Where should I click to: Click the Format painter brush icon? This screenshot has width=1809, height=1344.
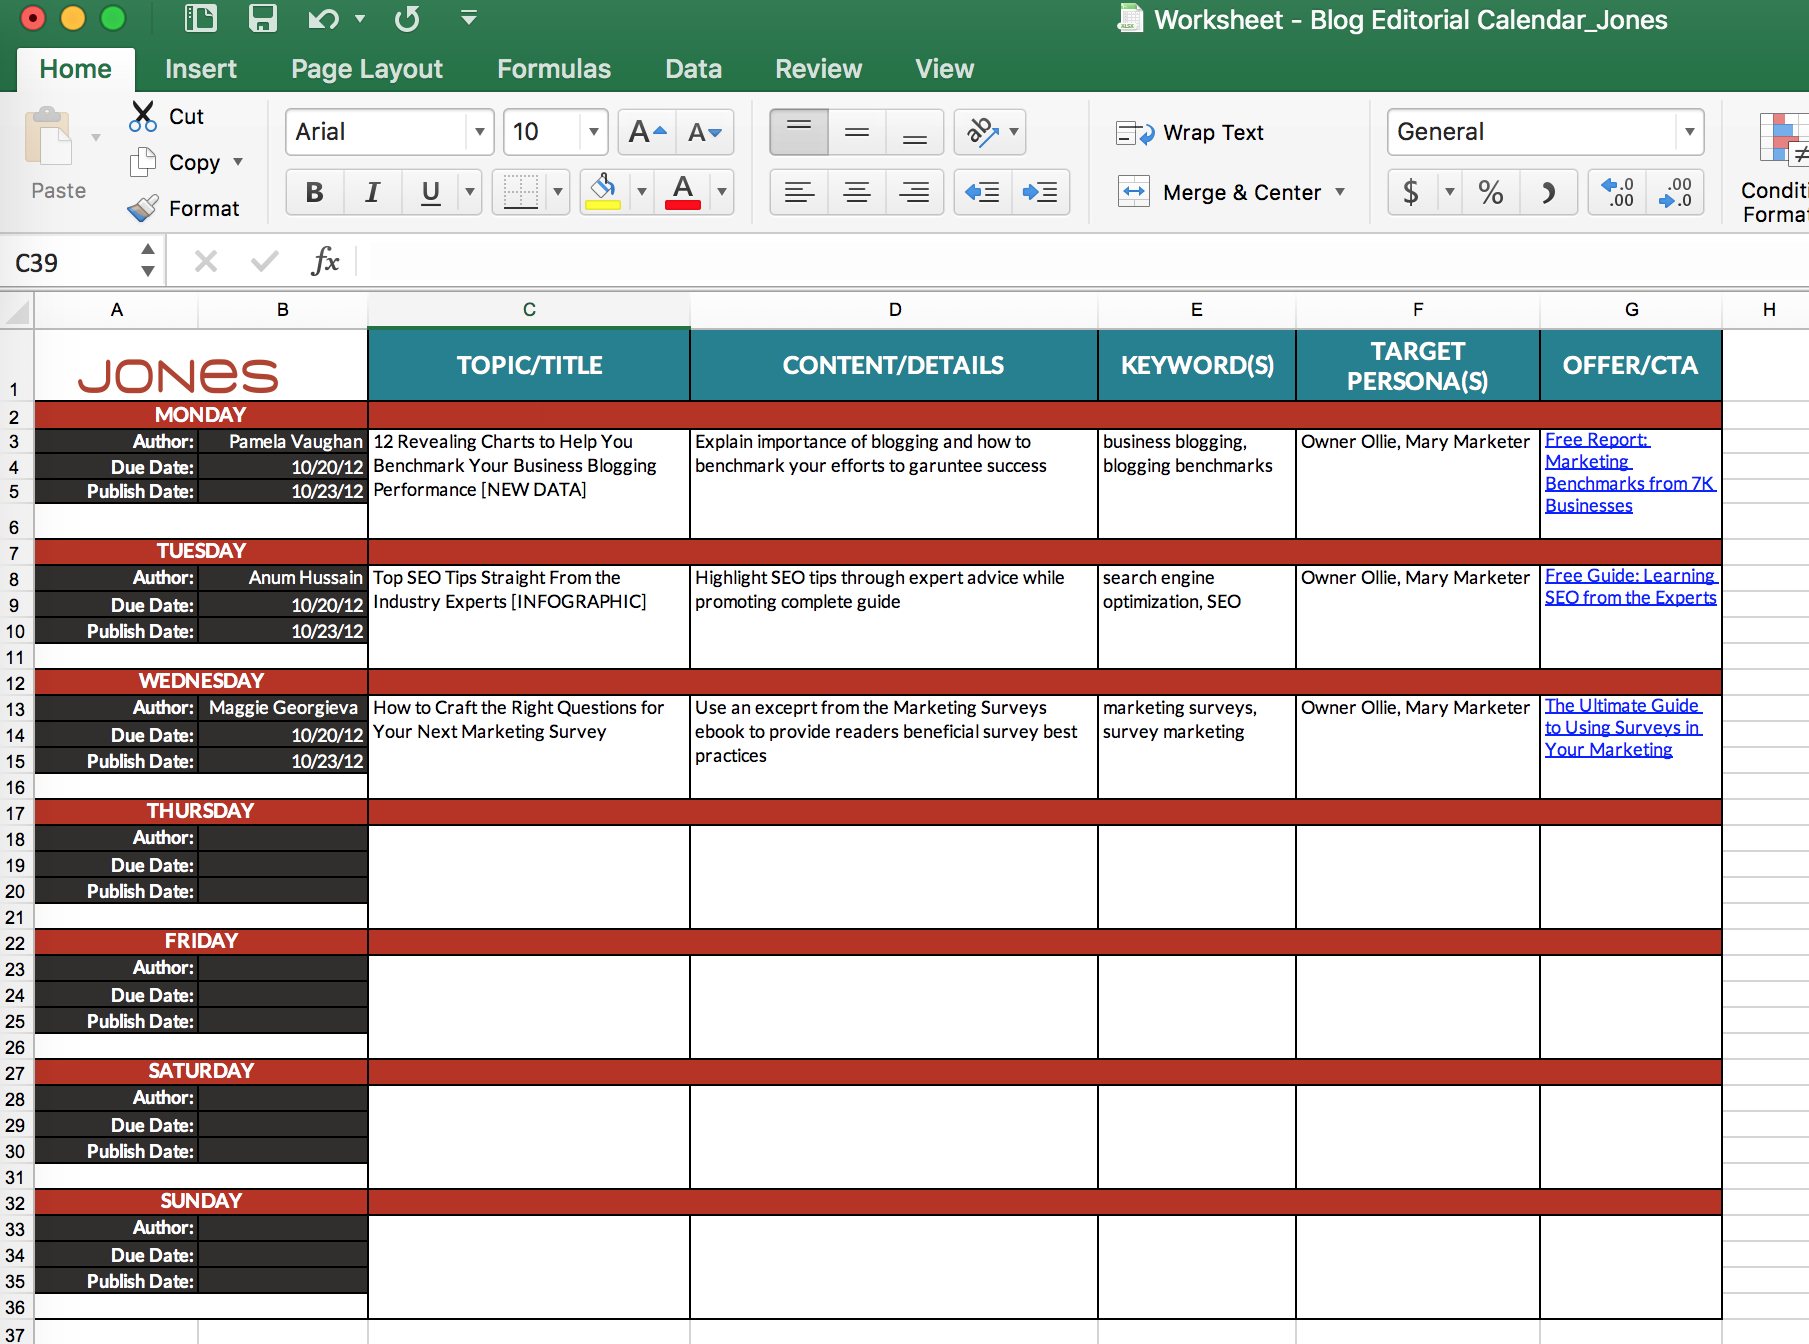pyautogui.click(x=143, y=208)
